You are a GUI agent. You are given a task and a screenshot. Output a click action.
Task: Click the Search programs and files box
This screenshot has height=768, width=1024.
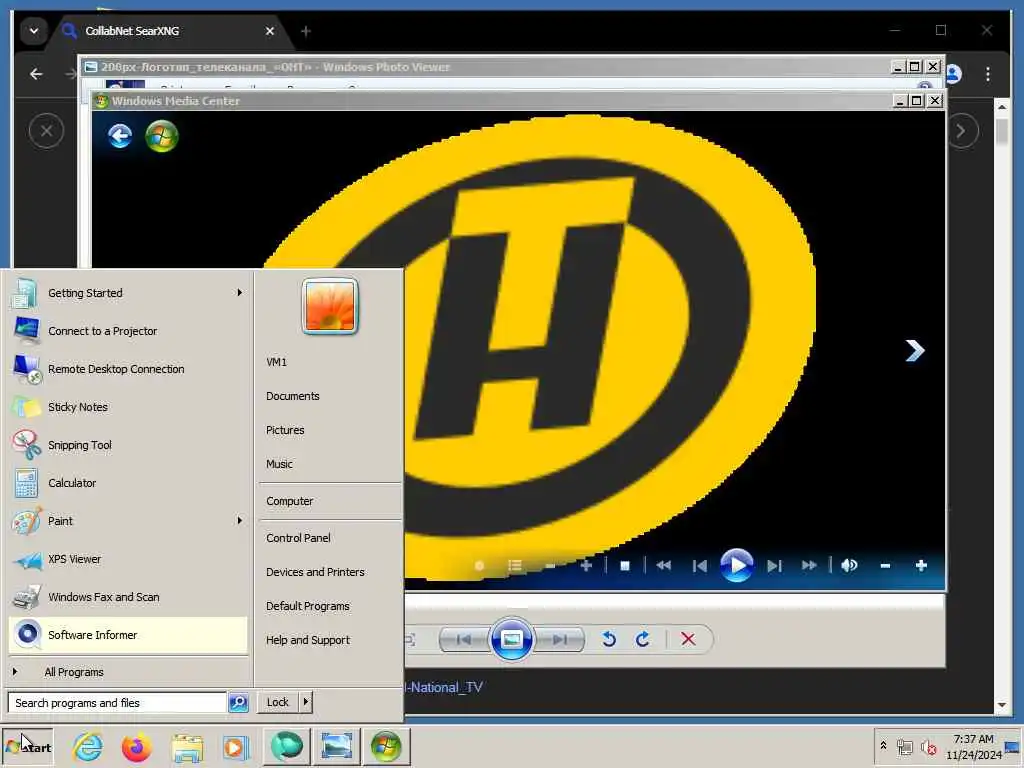[x=118, y=703]
